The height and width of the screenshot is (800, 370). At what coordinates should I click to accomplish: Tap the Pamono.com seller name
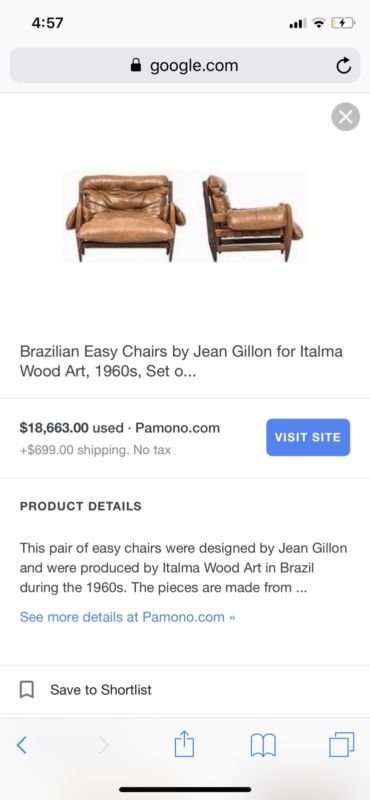coord(178,428)
